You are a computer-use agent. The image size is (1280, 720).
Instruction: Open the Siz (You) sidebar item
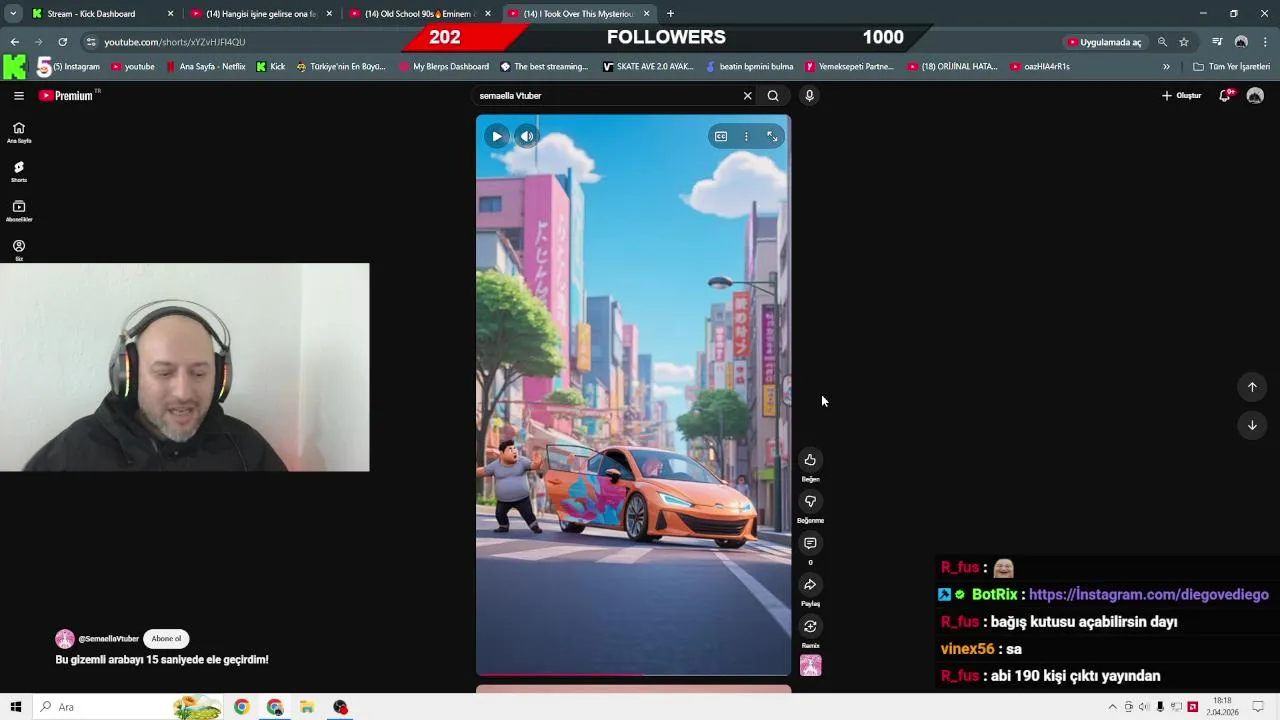(x=19, y=250)
